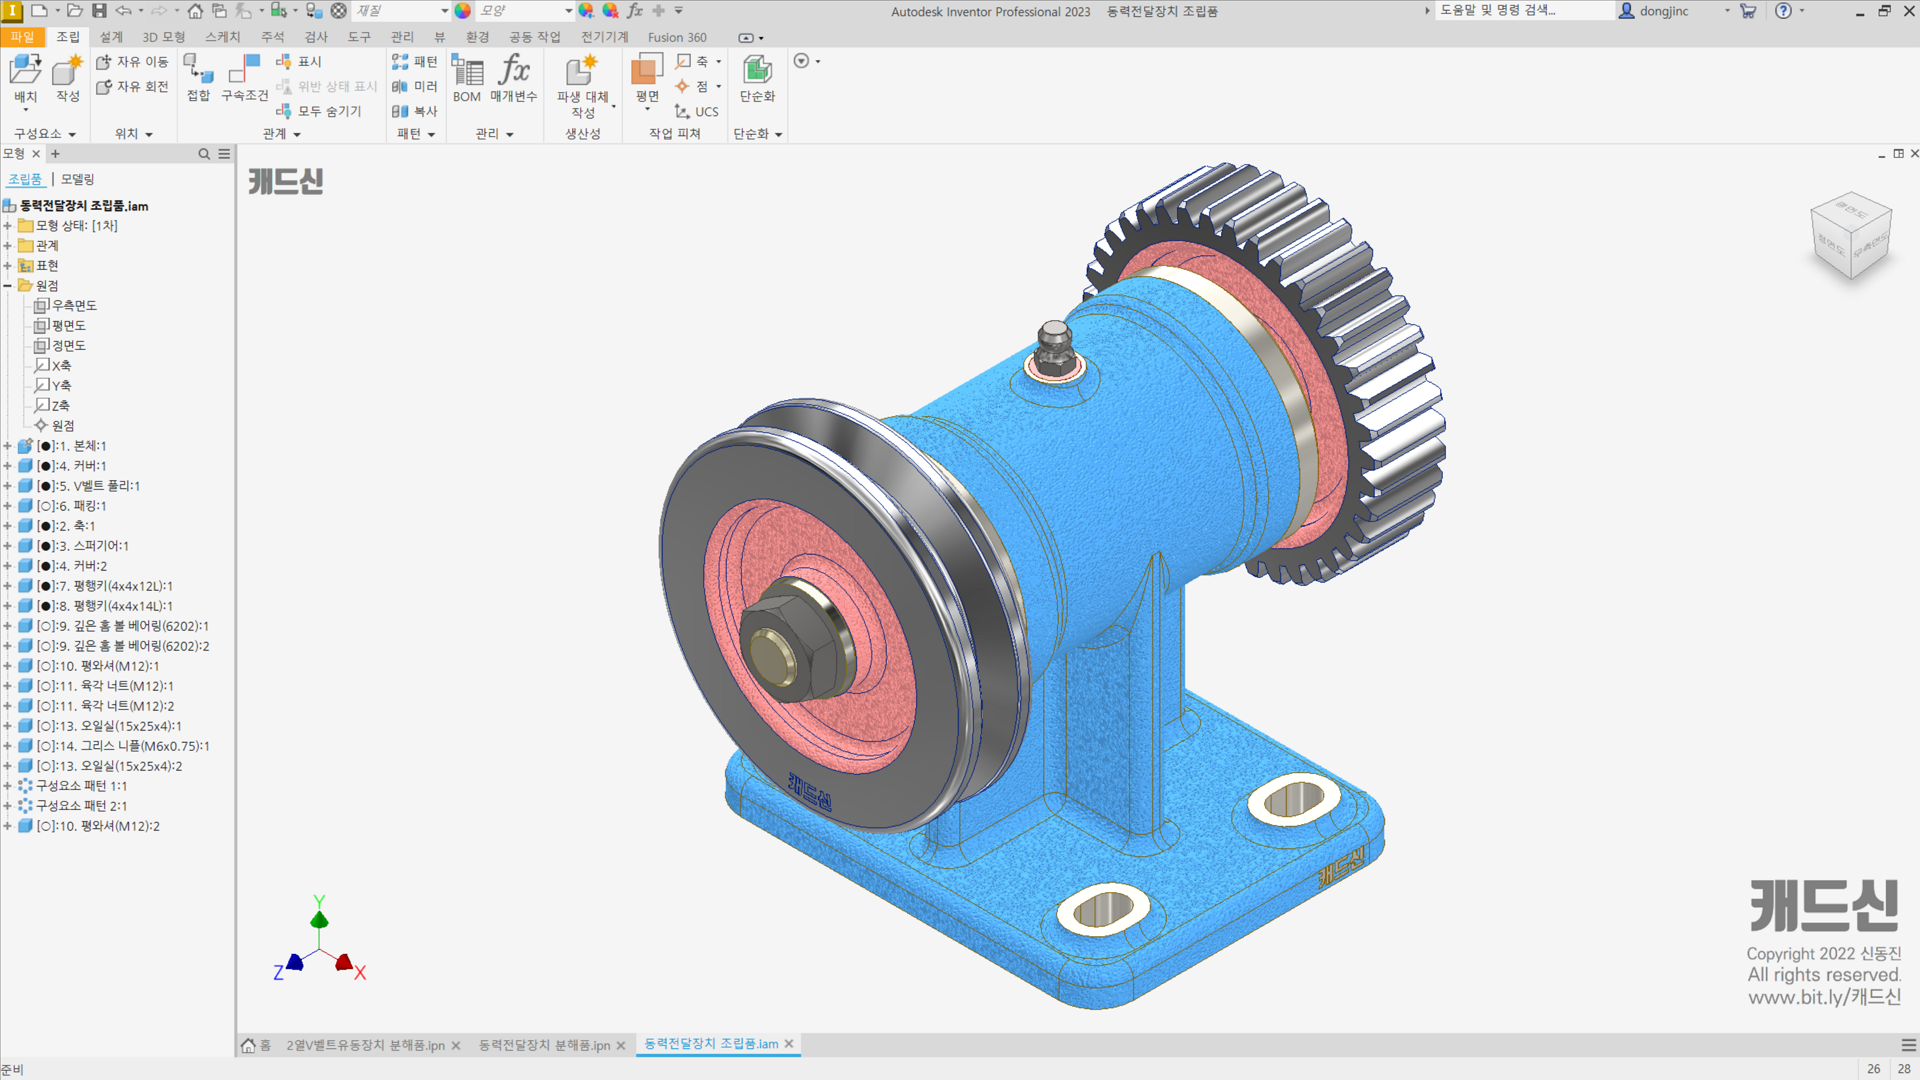Open the 관계 panel dropdown arrow

click(x=297, y=134)
